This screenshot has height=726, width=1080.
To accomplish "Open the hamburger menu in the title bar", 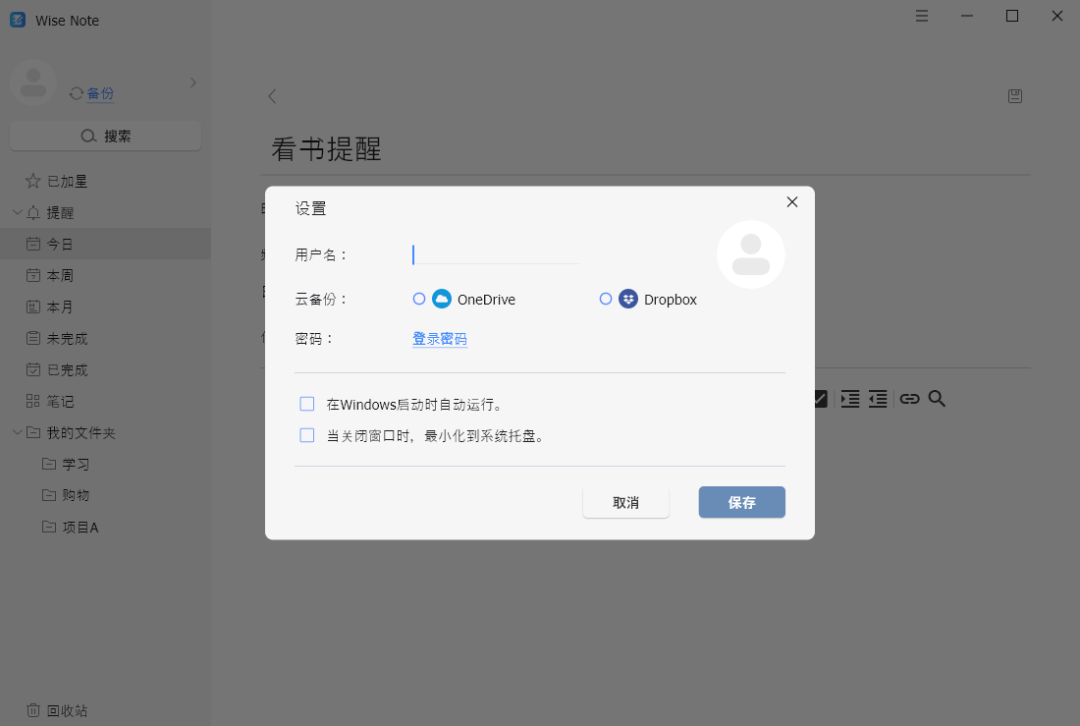I will (x=921, y=16).
